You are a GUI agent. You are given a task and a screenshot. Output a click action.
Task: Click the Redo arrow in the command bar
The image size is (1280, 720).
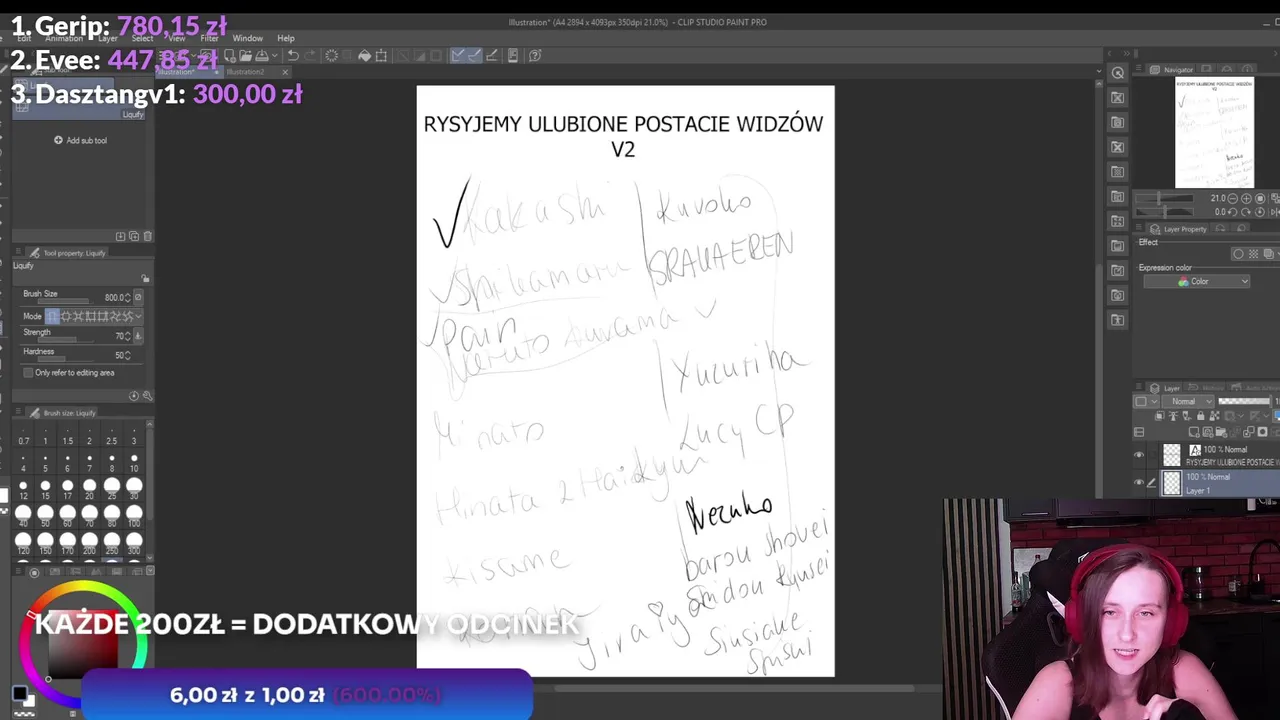click(x=309, y=56)
